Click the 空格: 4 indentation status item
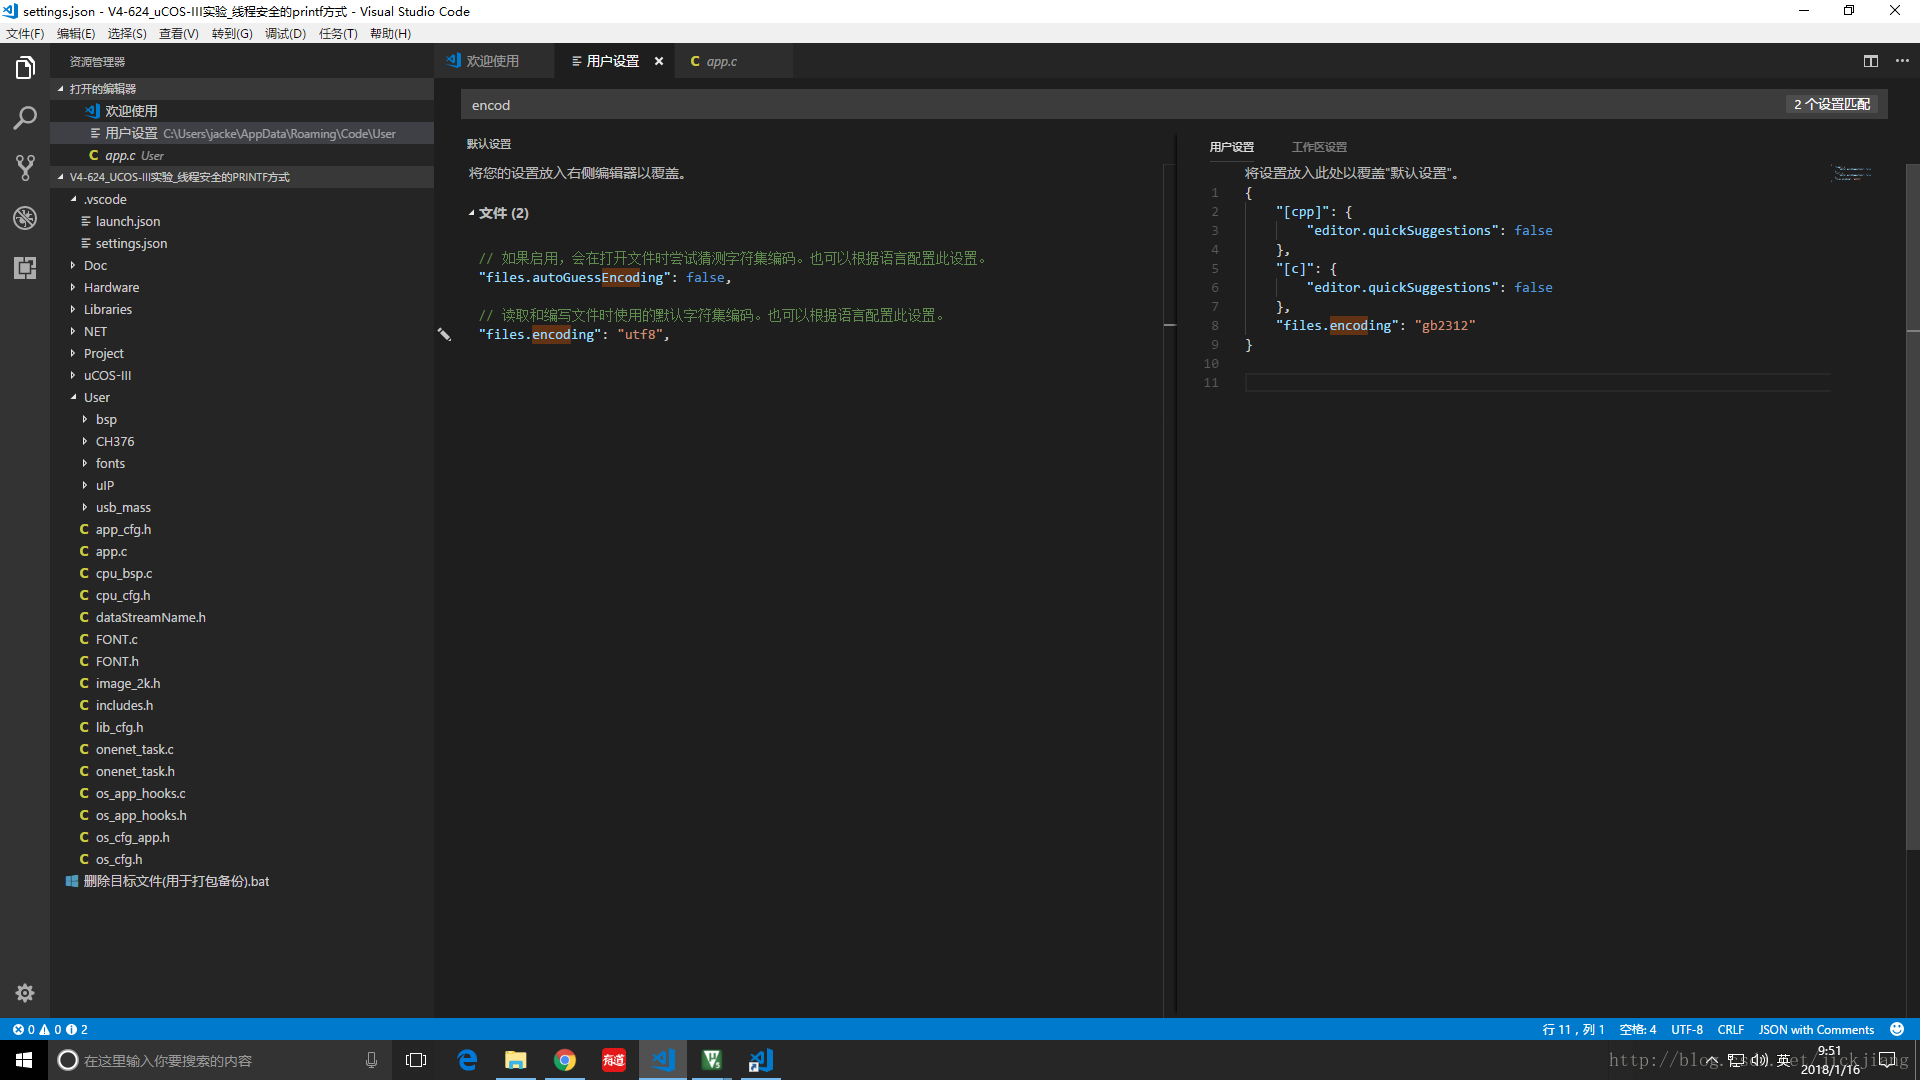1920x1080 pixels. point(1638,1029)
